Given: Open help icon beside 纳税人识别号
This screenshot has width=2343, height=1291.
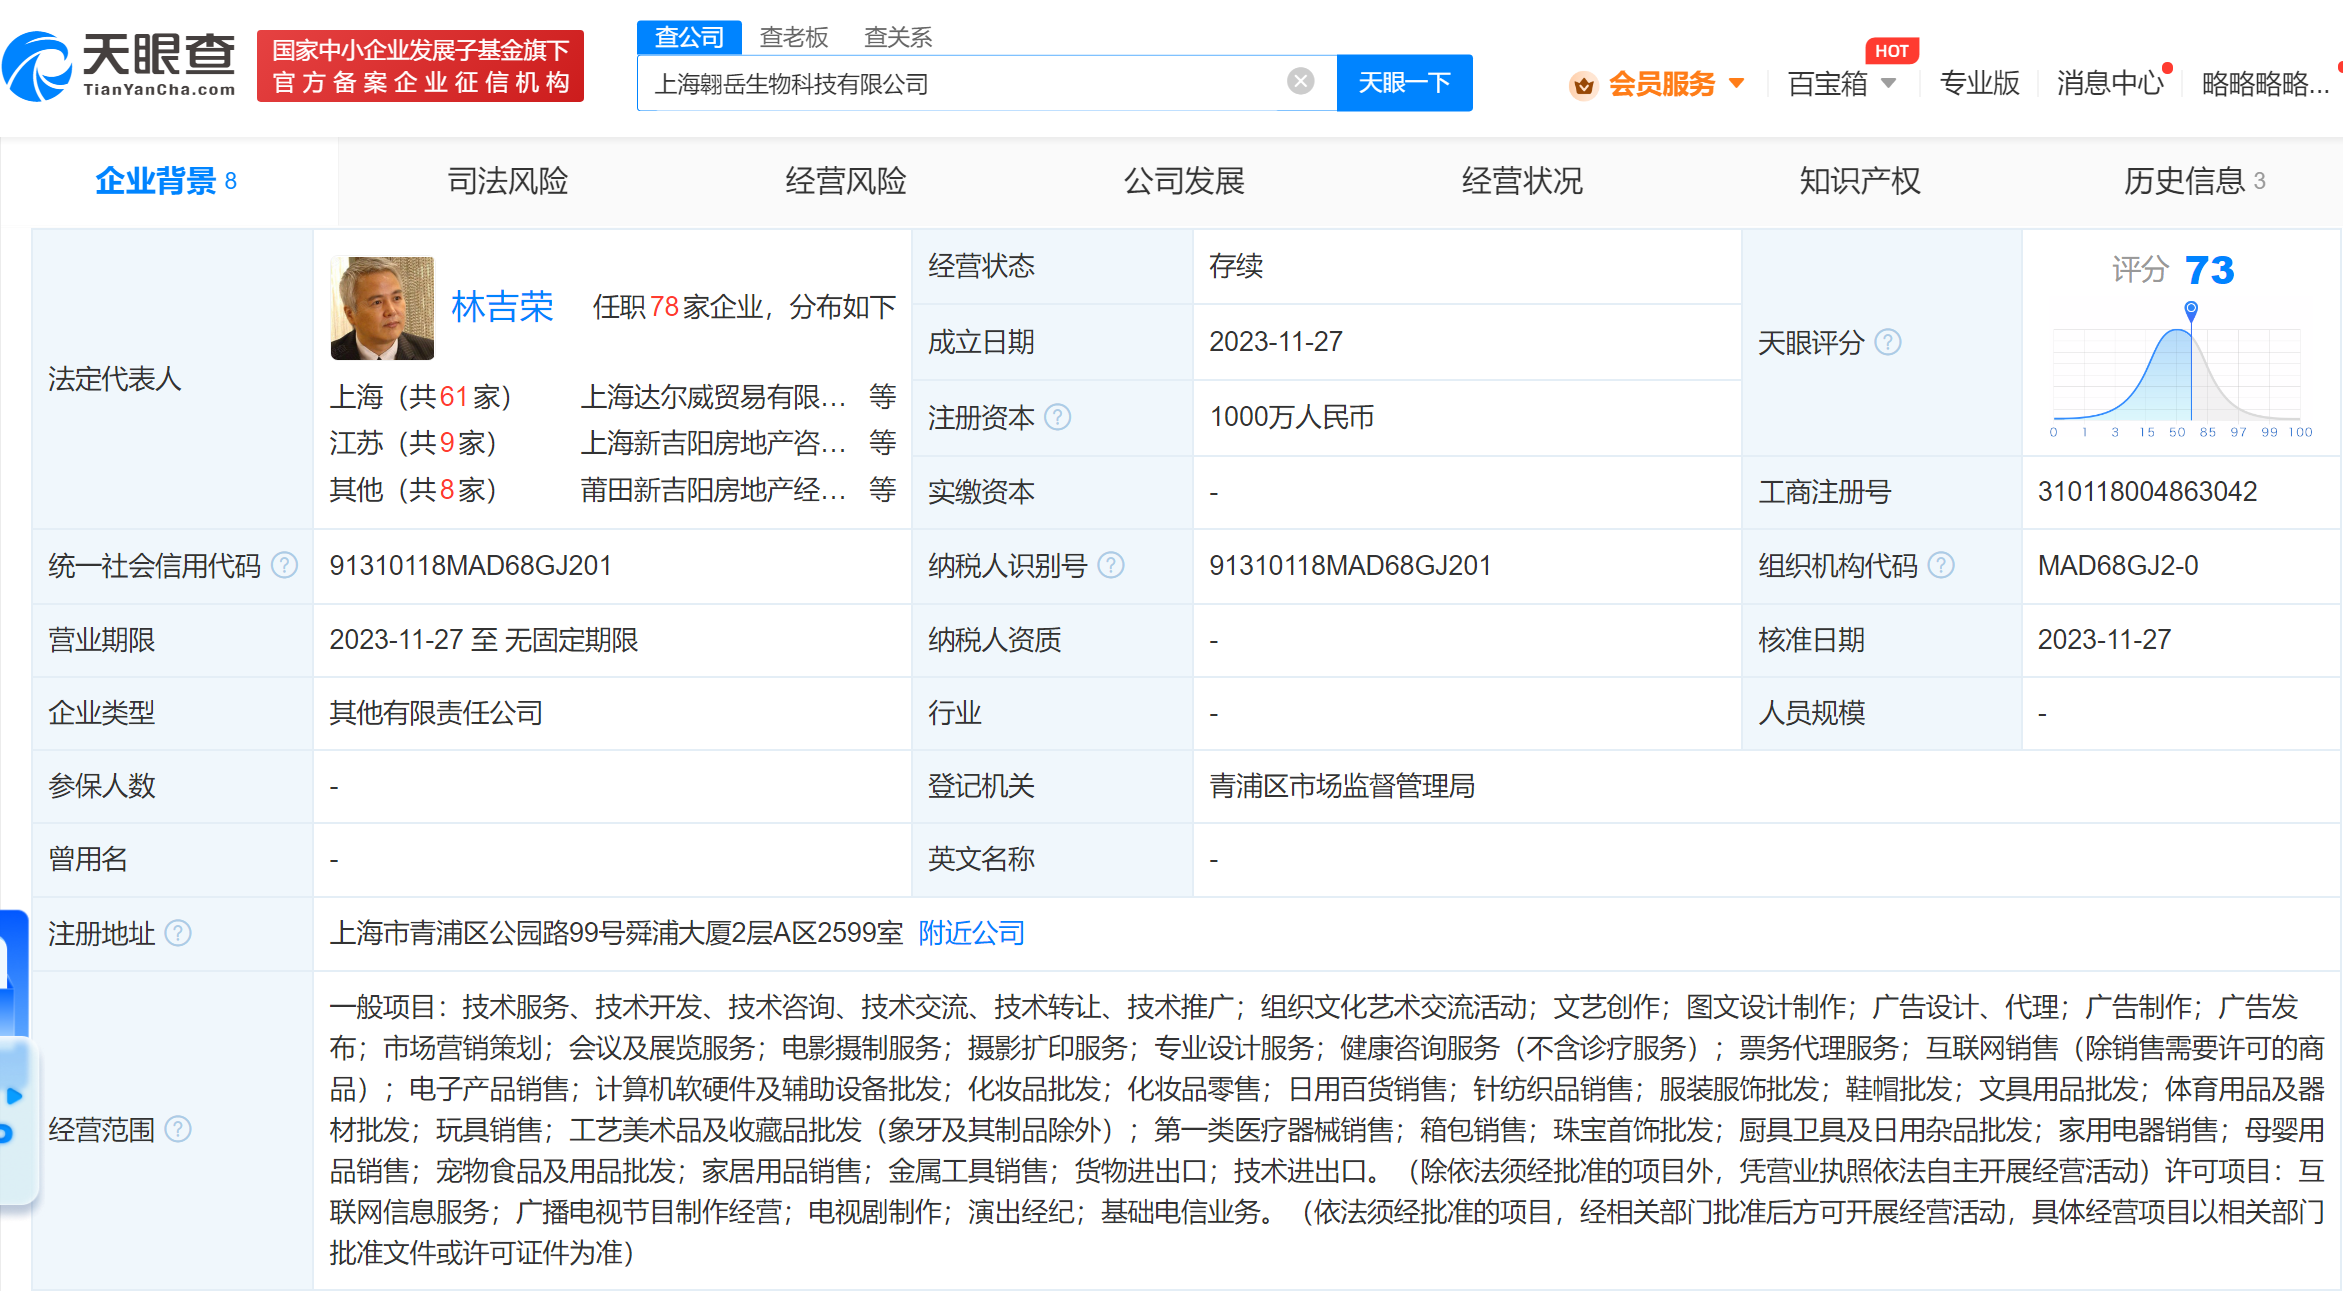Looking at the screenshot, I should tap(1111, 566).
